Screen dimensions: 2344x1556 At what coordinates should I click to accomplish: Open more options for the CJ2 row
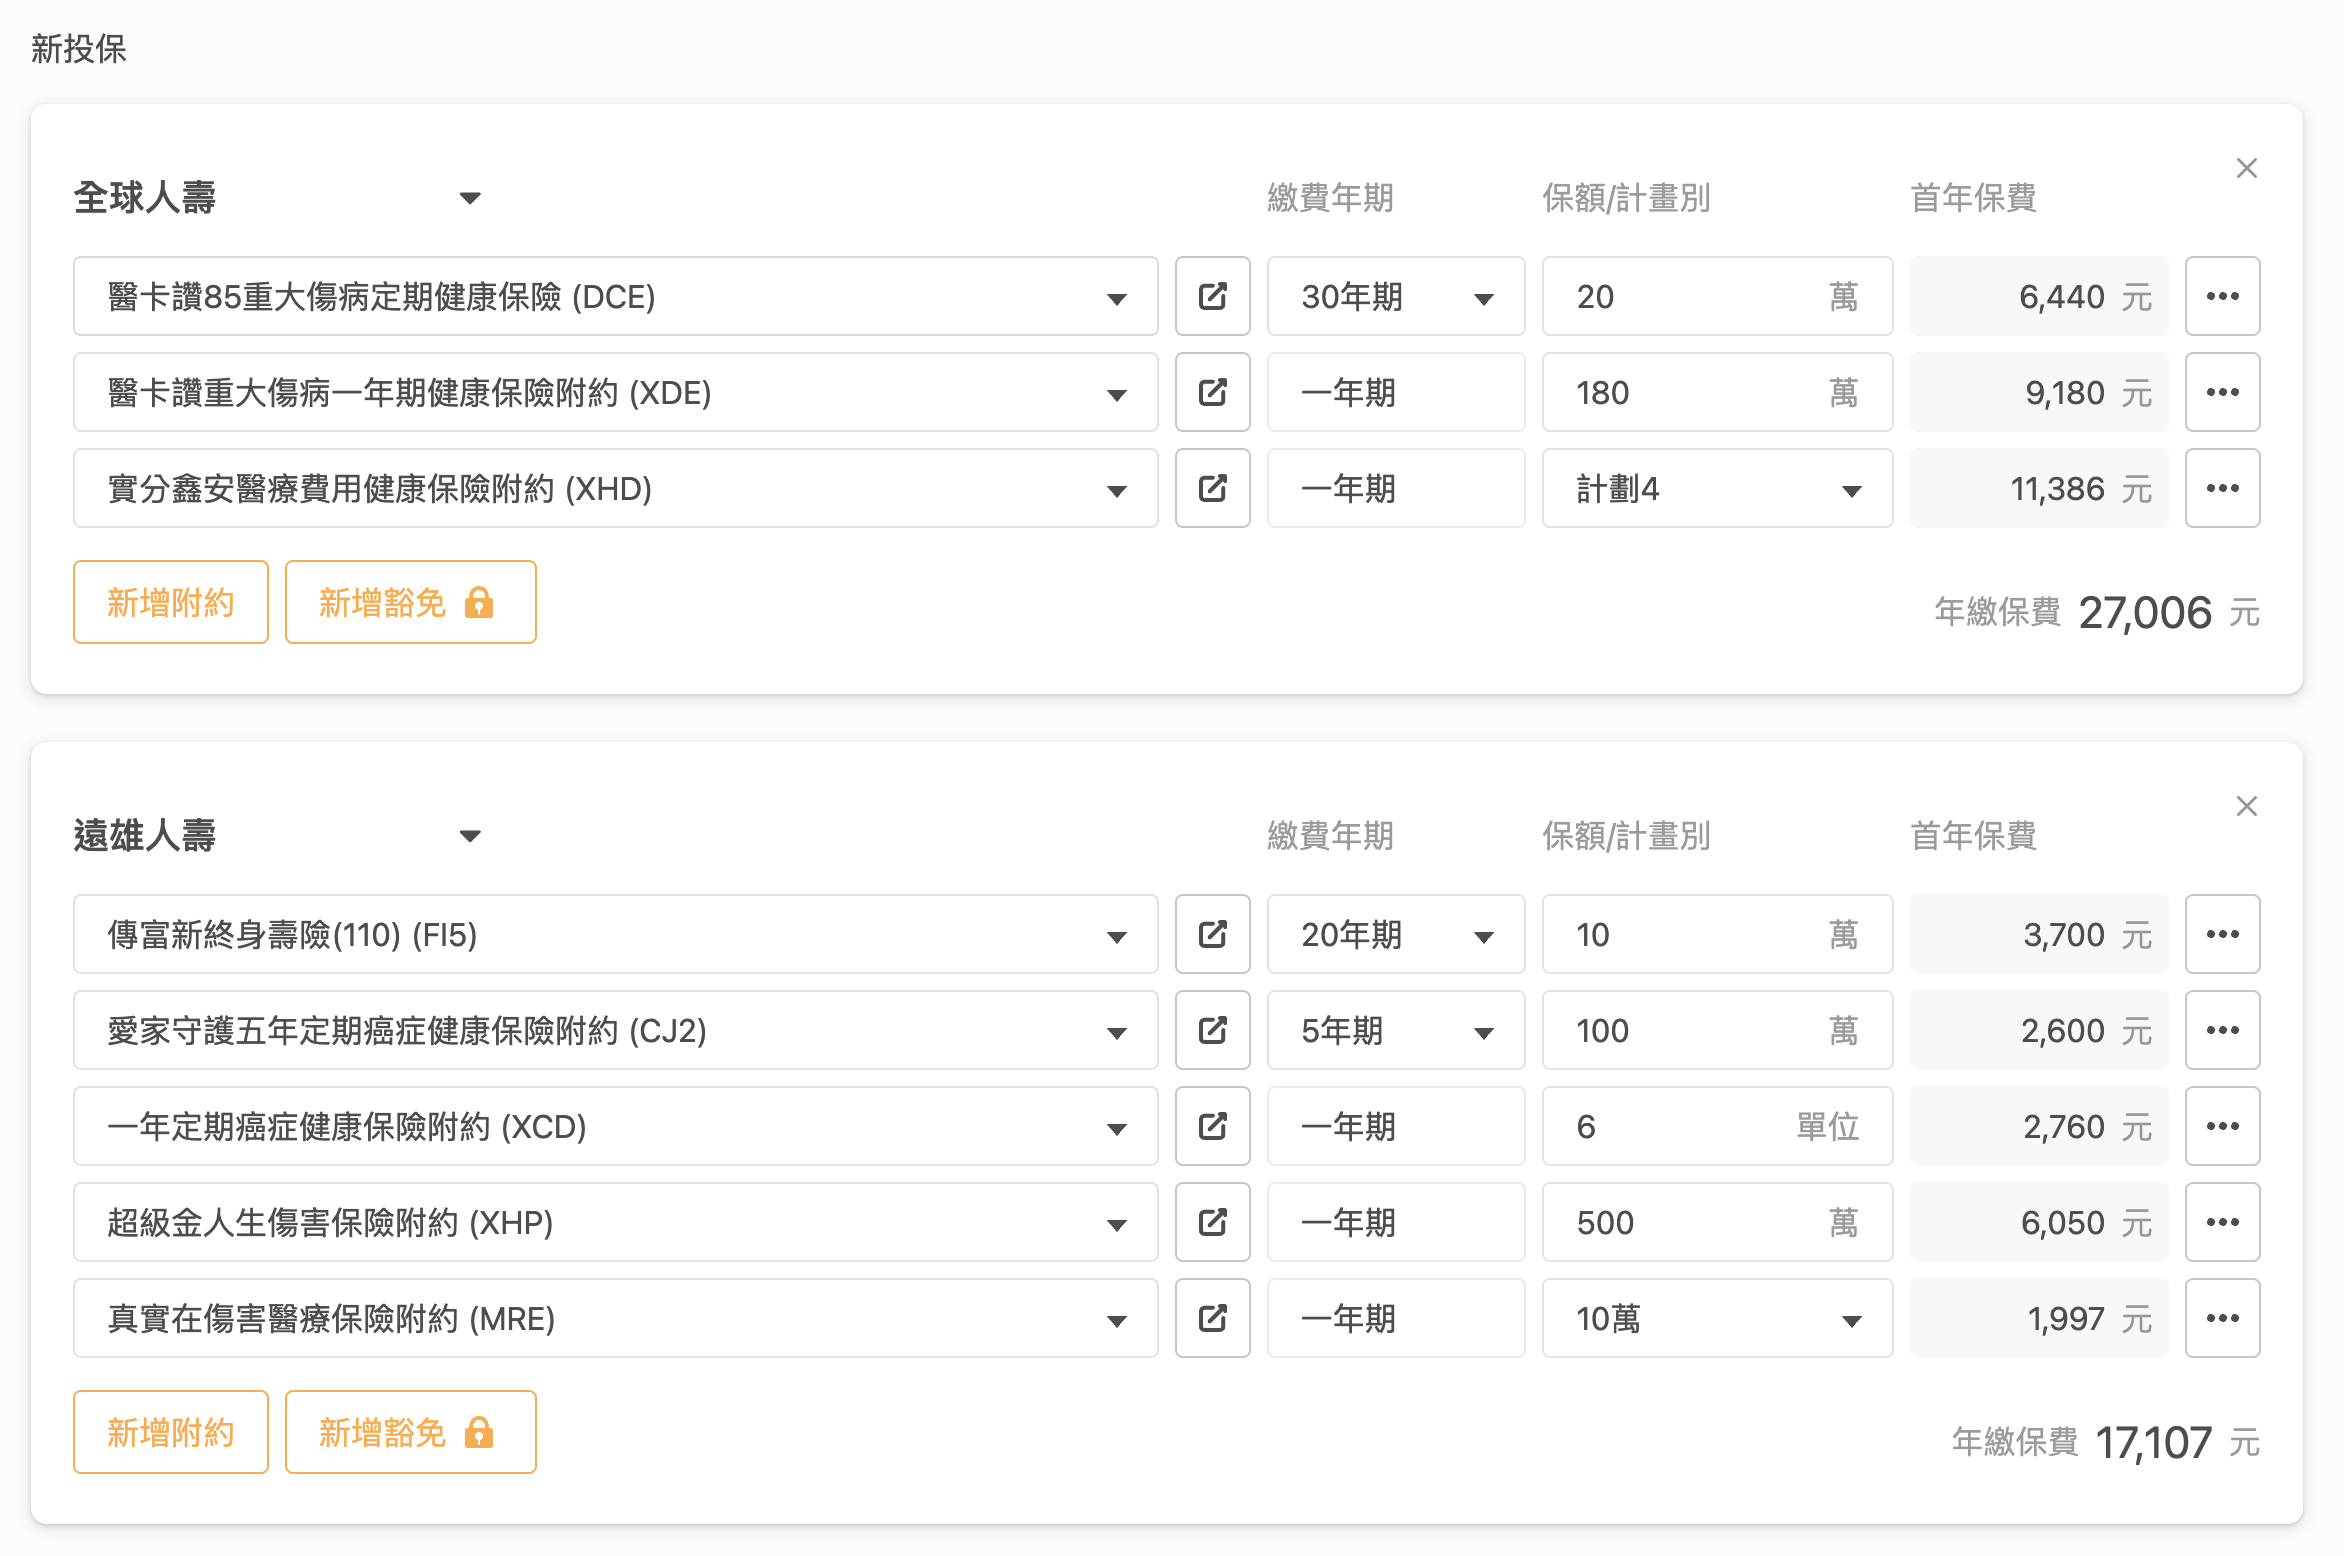(2222, 1030)
